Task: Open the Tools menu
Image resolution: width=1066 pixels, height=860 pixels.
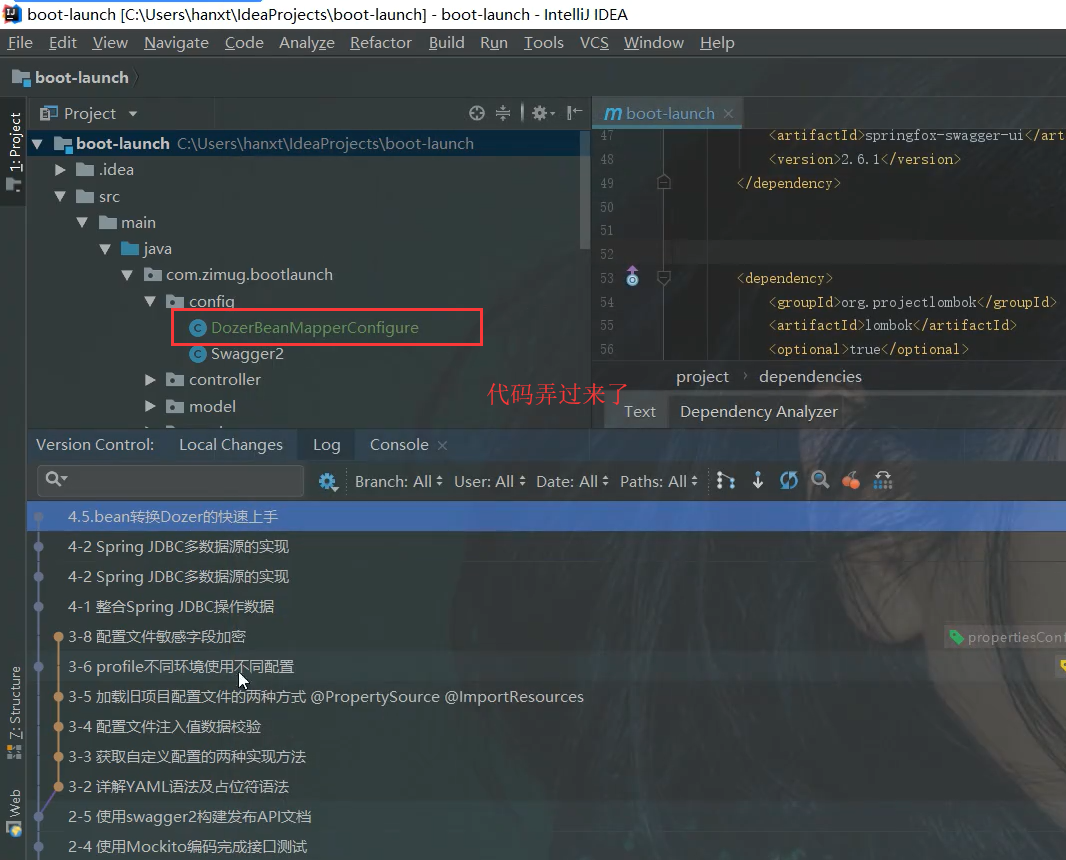Action: point(543,43)
